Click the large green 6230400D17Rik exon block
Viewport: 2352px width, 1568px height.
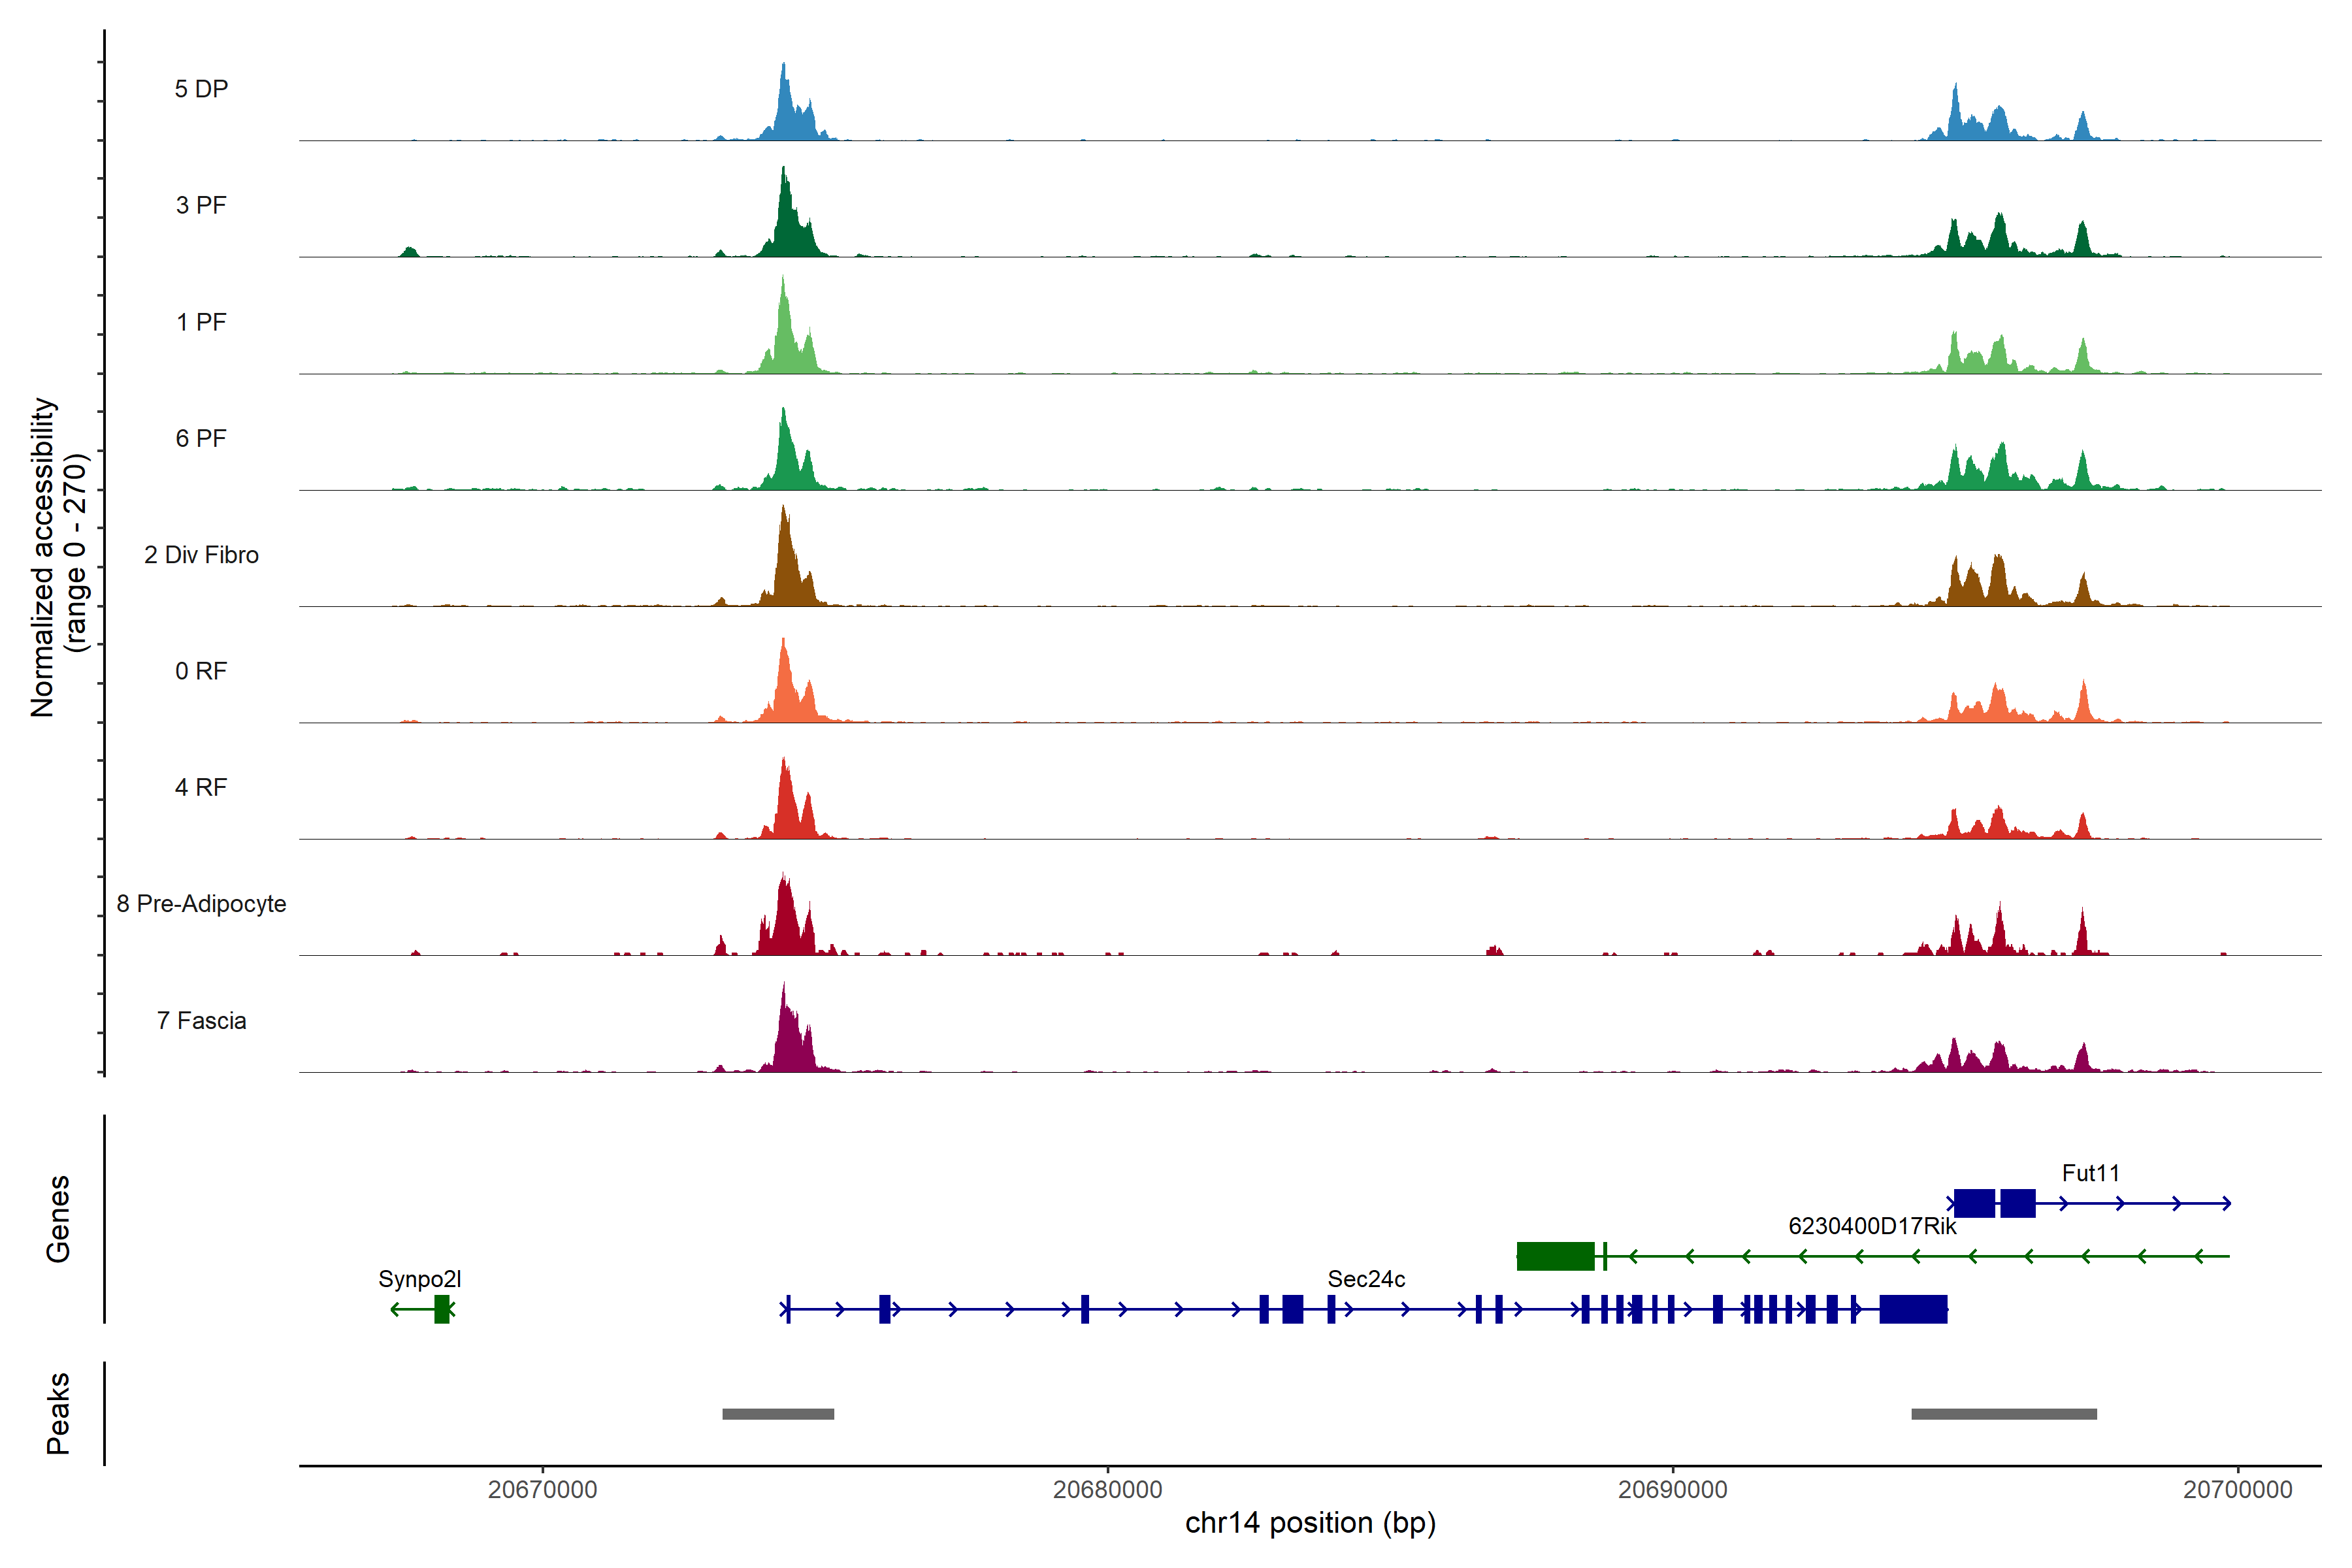pyautogui.click(x=1555, y=1256)
